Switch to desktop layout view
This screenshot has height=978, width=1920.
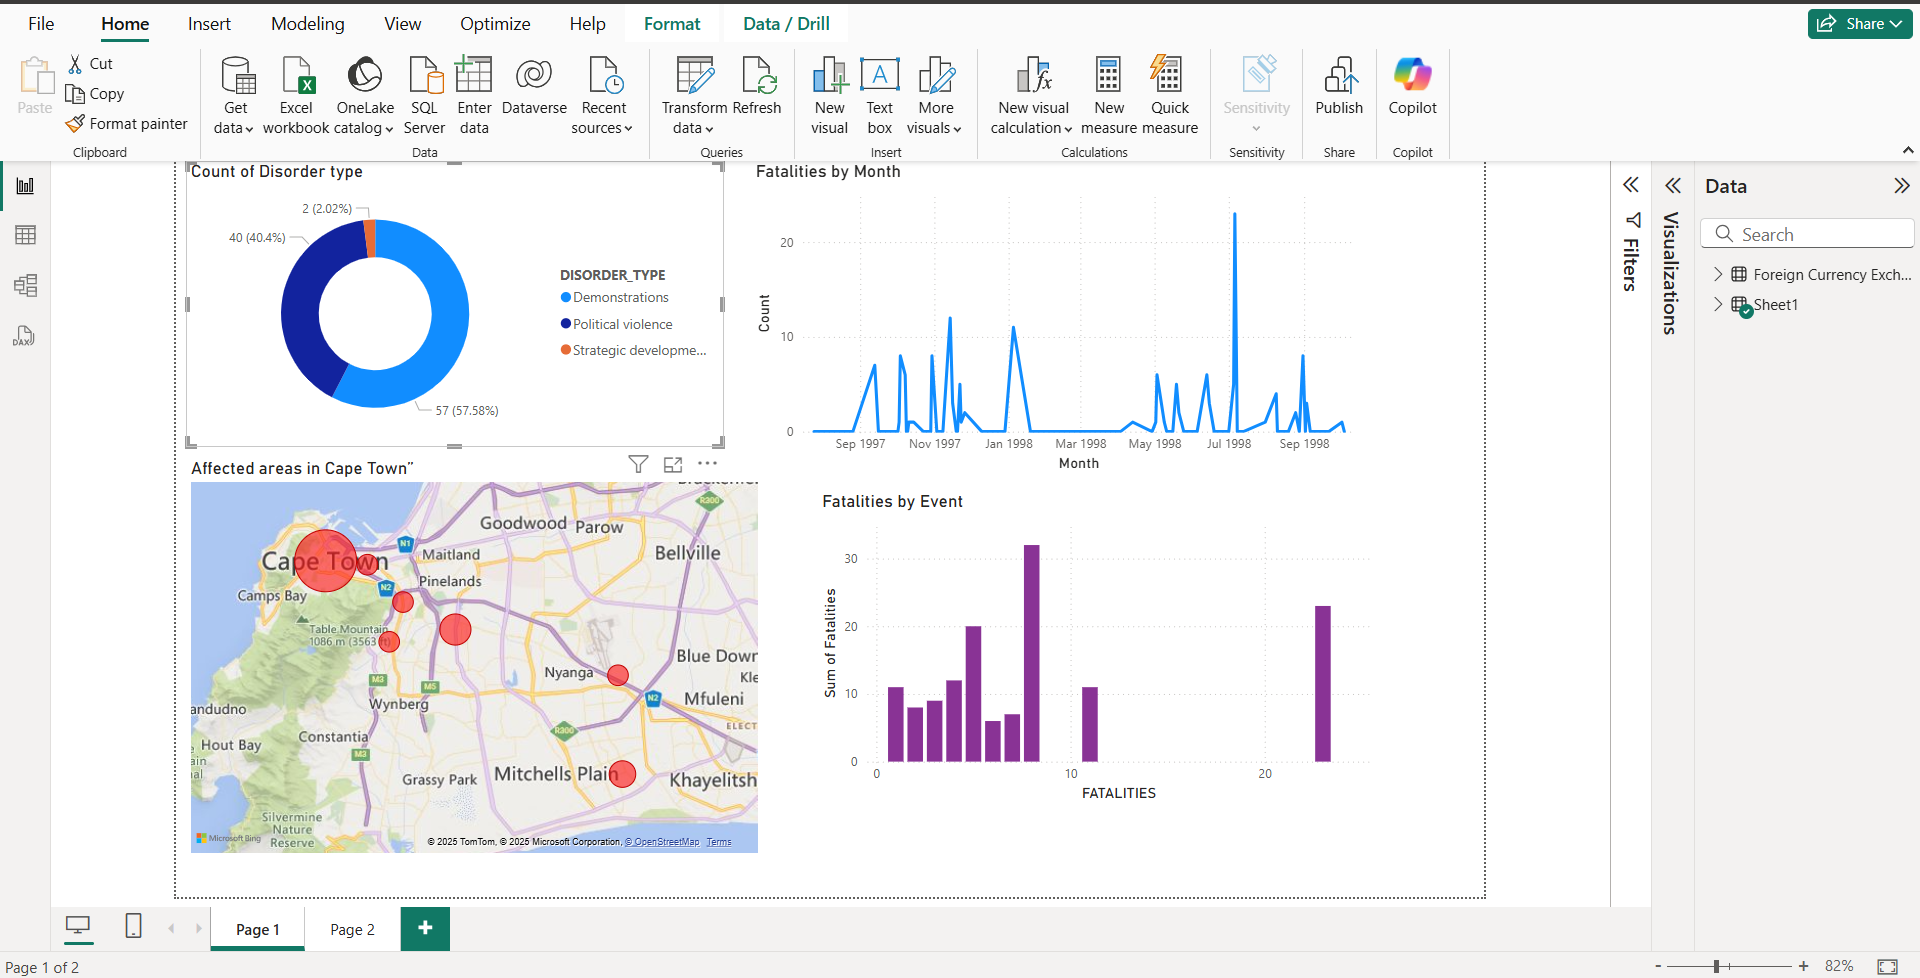click(78, 926)
